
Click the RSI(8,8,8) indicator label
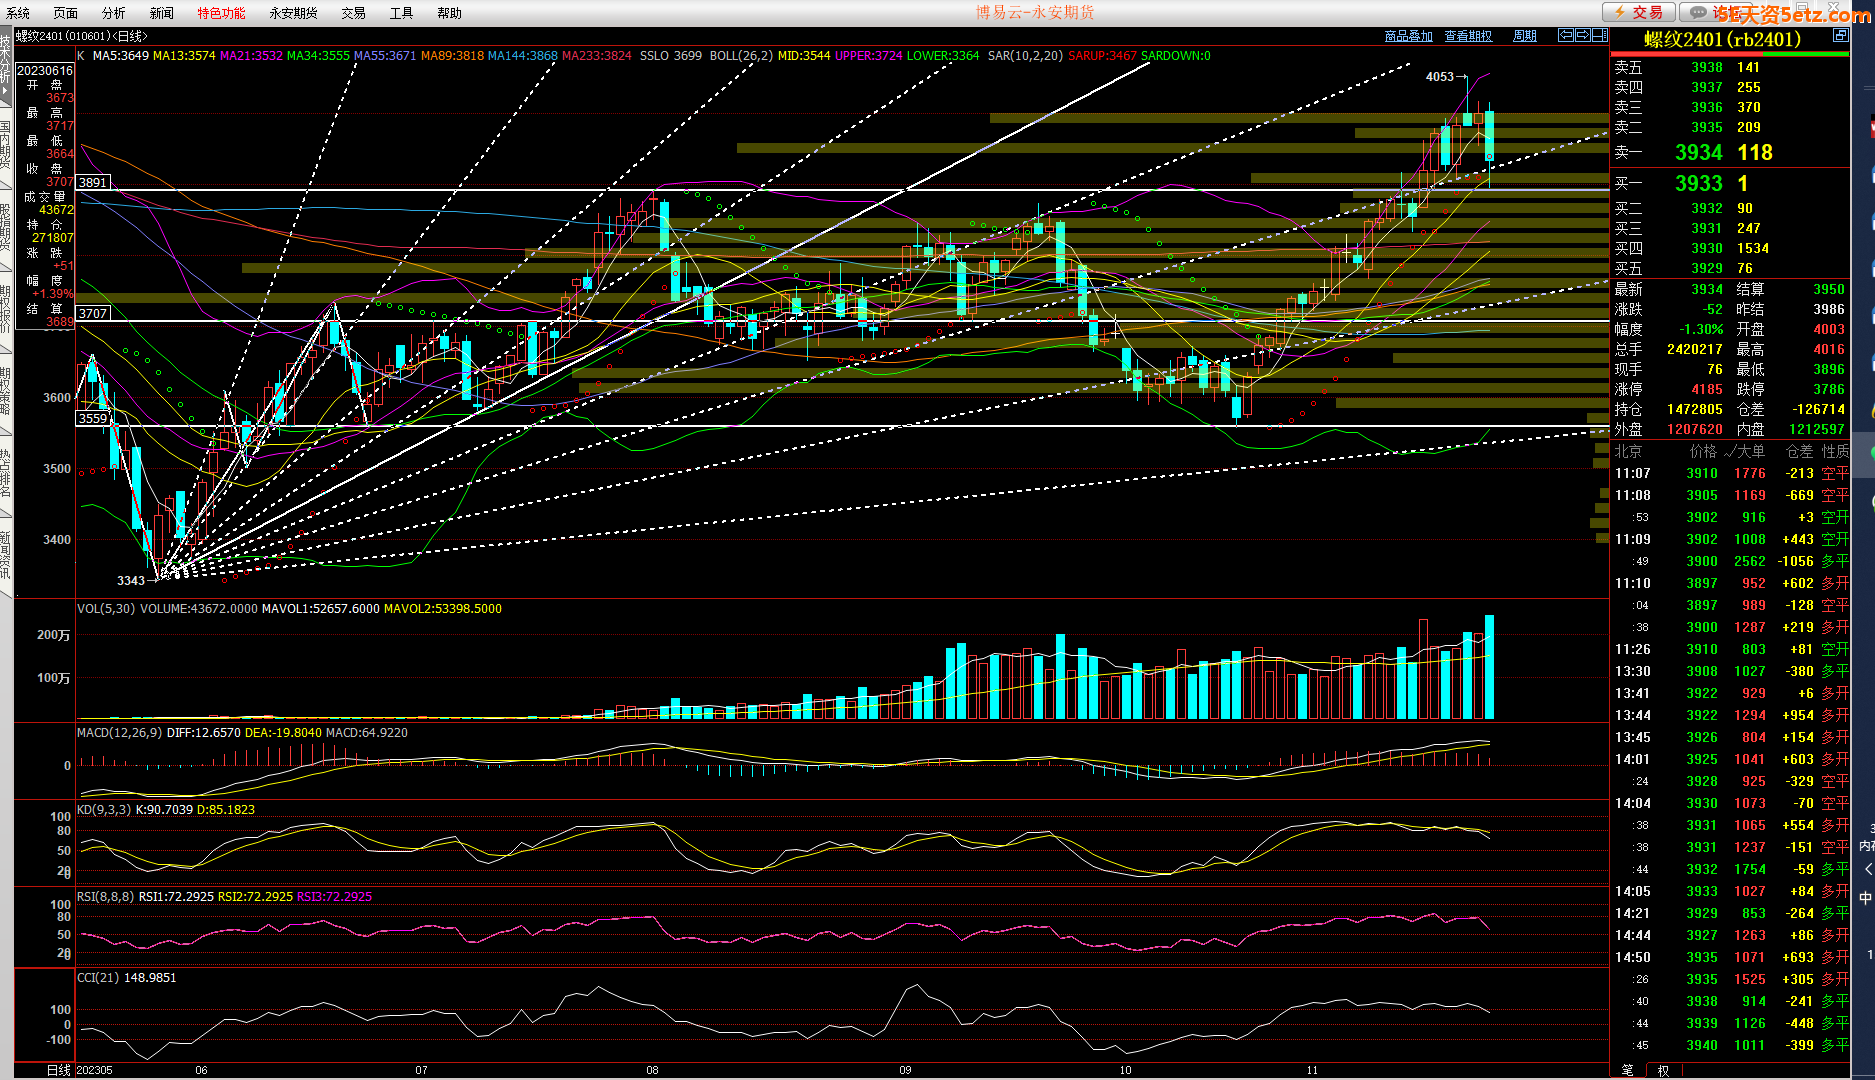coord(106,897)
